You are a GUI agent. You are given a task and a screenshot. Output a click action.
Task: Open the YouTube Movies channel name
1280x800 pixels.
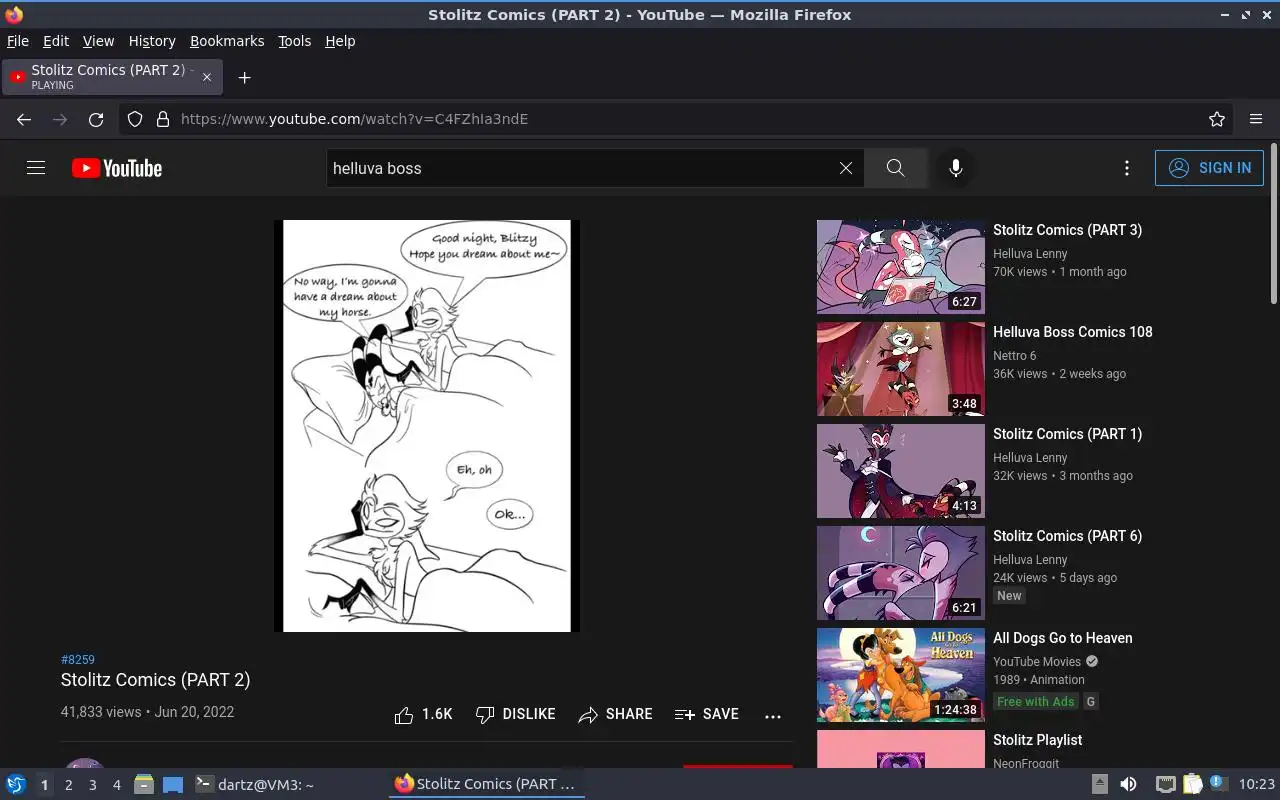click(1037, 662)
